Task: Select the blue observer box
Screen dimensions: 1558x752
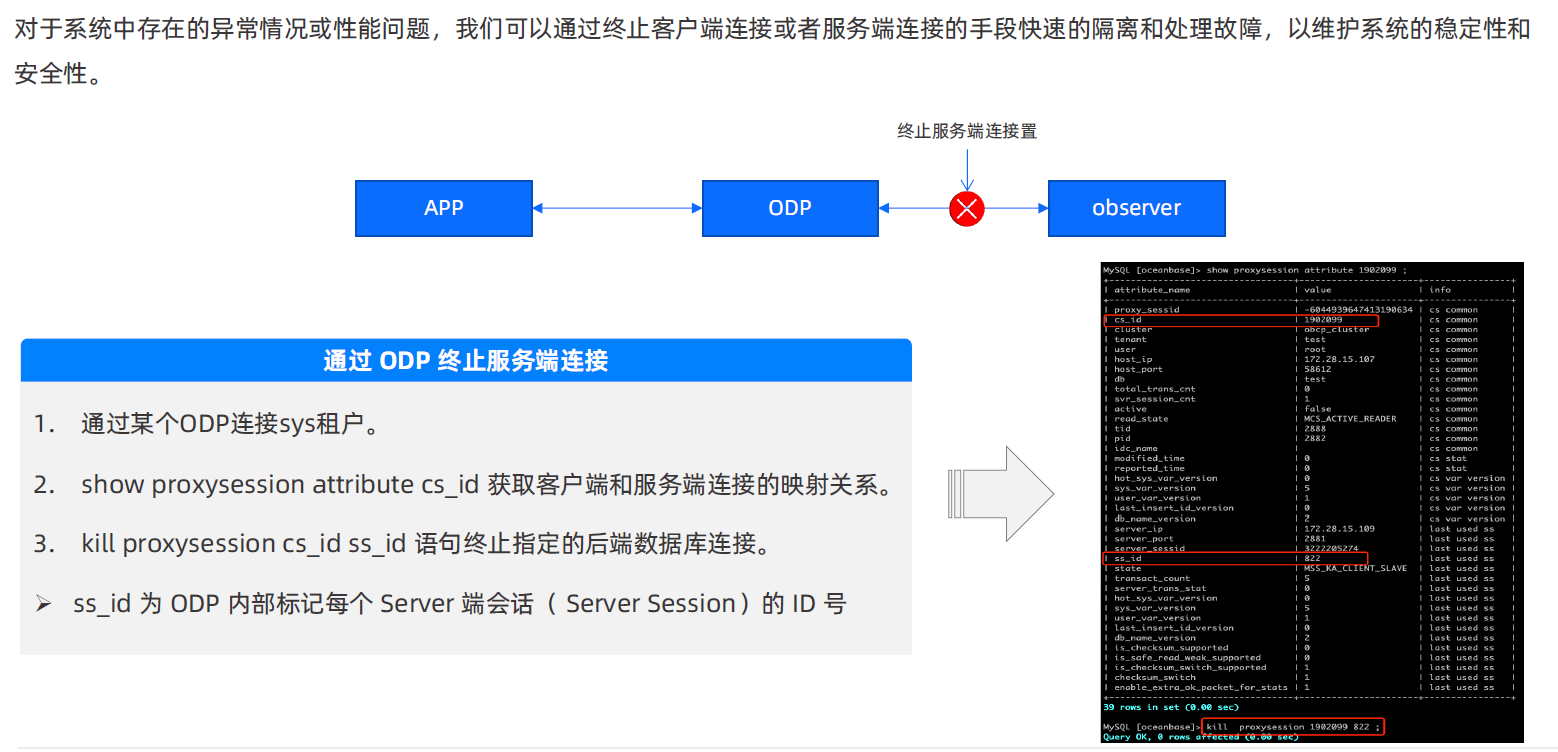Action: coord(1136,208)
